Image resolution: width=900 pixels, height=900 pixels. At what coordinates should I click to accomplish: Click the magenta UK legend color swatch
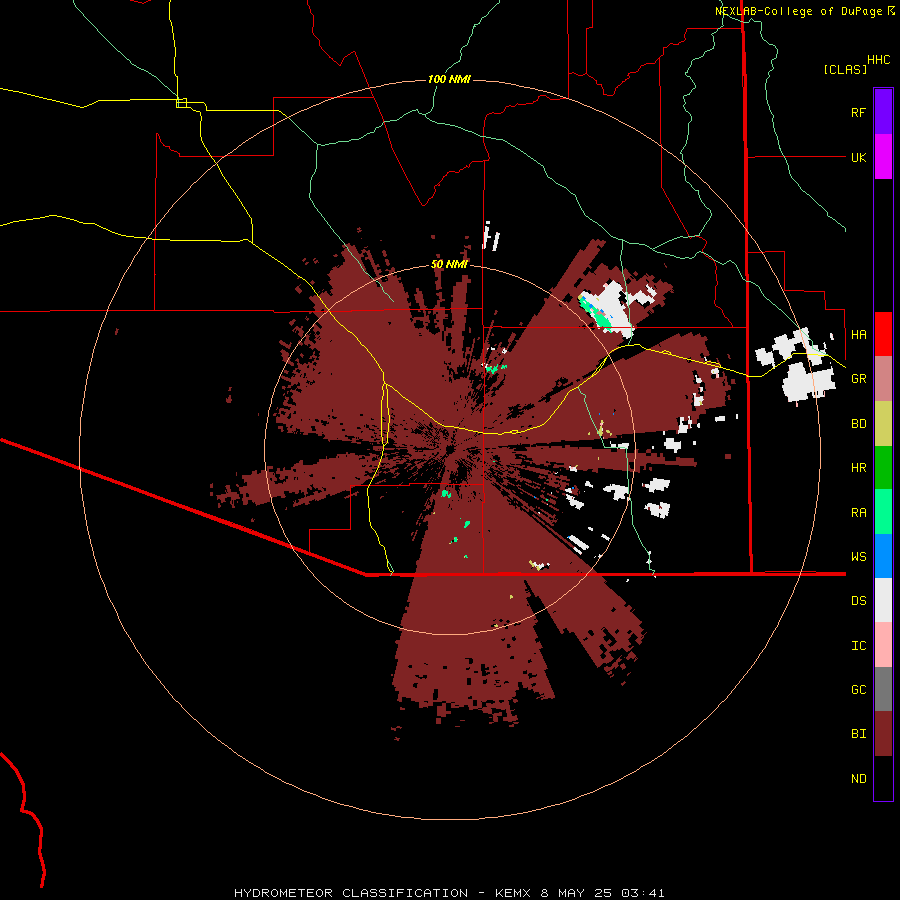(x=883, y=157)
